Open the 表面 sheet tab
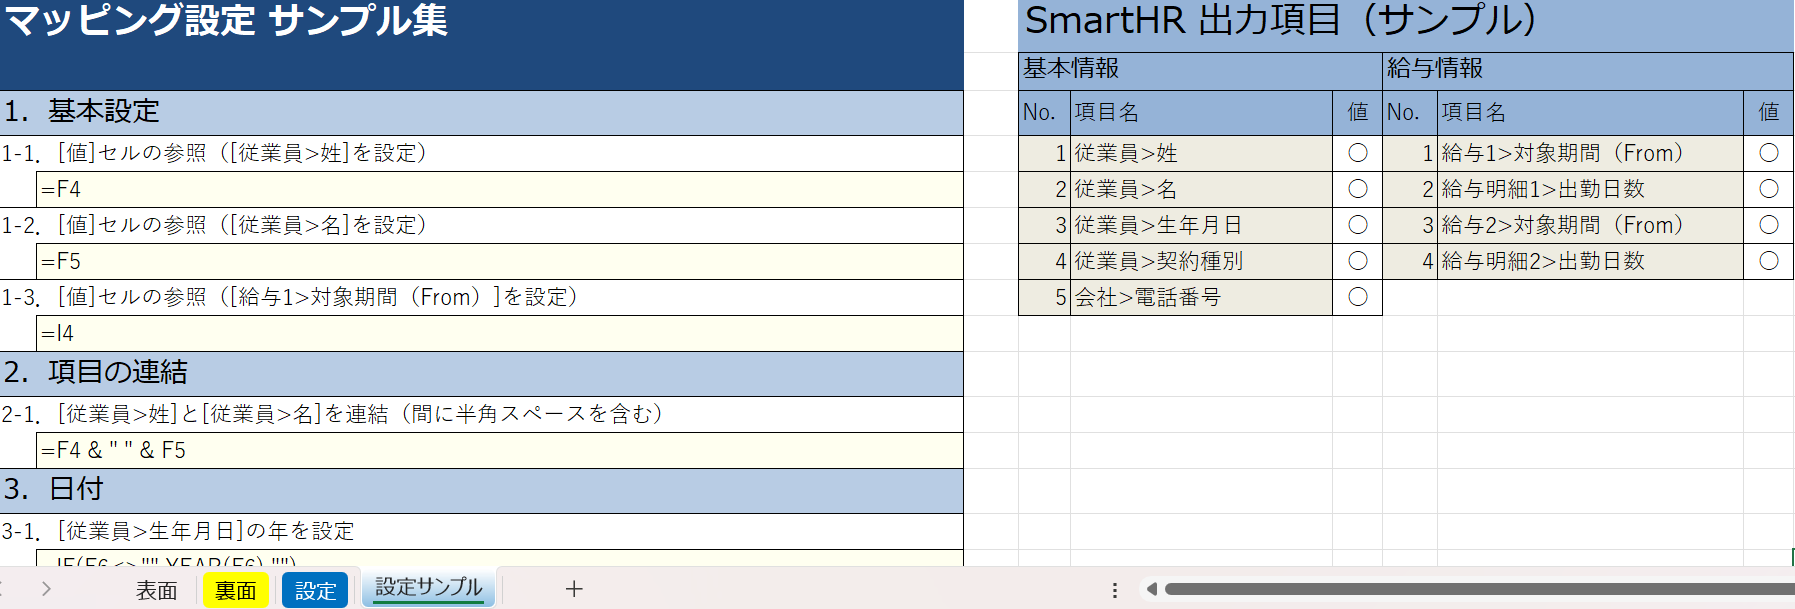 coord(156,590)
